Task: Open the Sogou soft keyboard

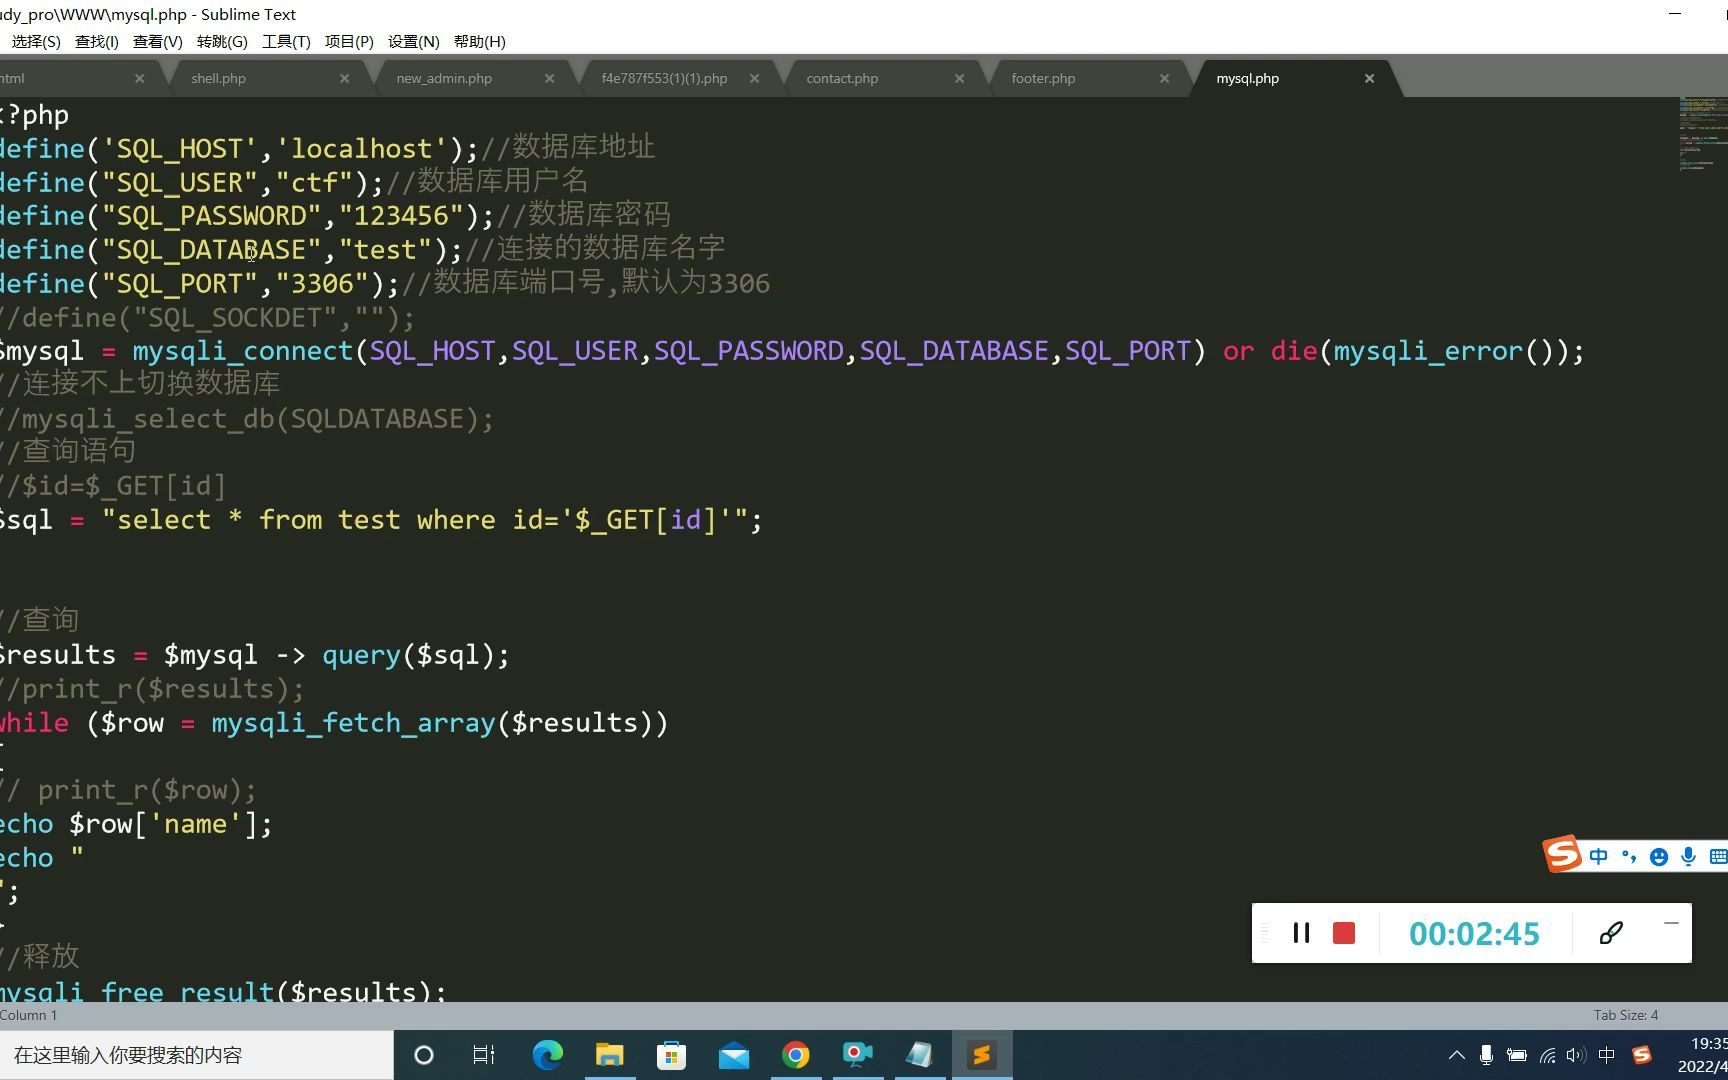Action: [x=1718, y=857]
